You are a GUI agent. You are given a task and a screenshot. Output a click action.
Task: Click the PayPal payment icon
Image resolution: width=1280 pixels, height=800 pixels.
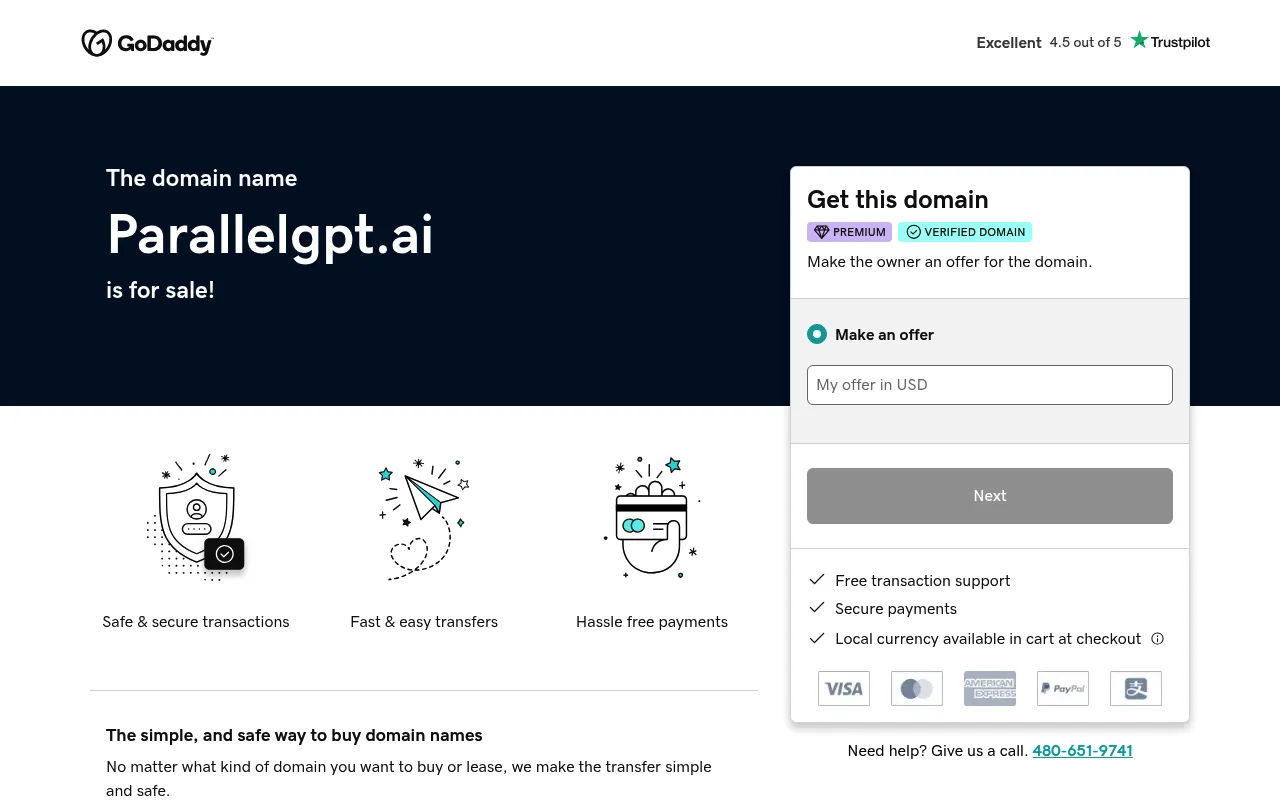point(1063,688)
